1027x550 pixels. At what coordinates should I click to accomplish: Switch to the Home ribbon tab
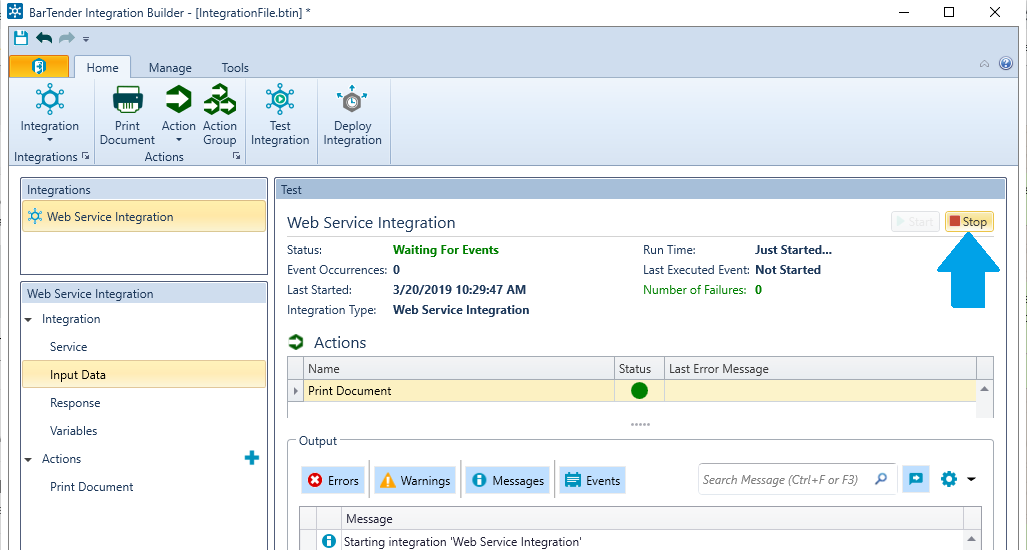point(102,67)
